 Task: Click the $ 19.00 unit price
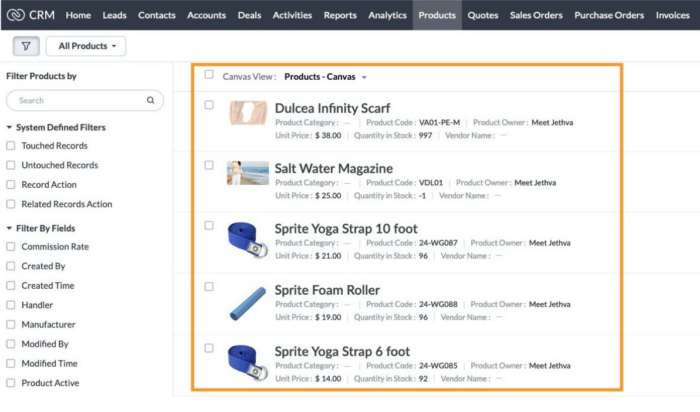point(328,317)
